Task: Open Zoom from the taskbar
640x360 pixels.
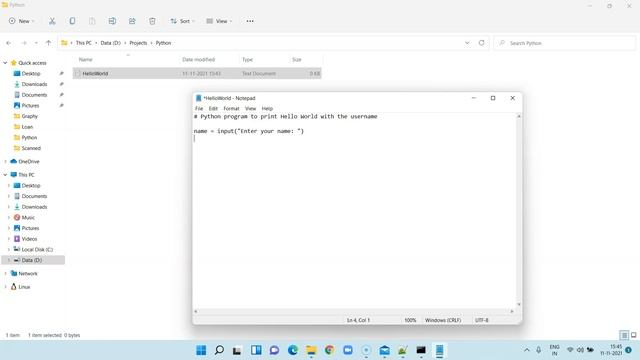Action: tap(348, 350)
